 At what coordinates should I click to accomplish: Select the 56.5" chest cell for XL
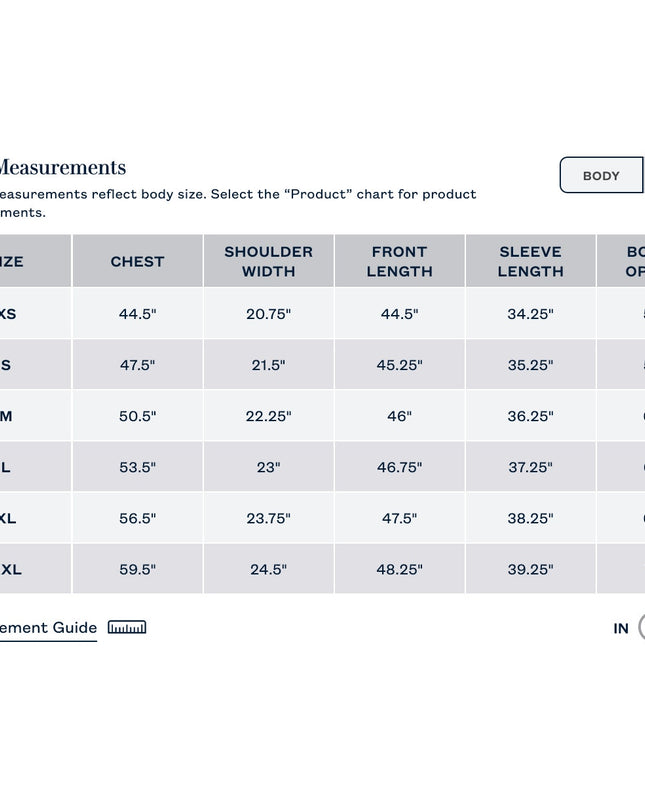[137, 518]
